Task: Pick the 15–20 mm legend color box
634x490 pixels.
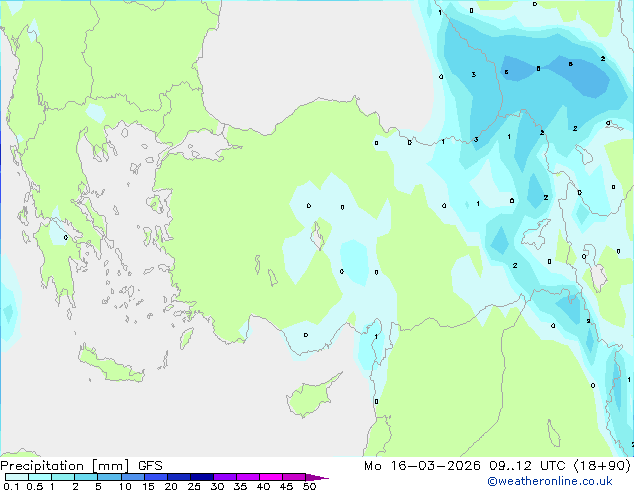Action: click(155, 477)
